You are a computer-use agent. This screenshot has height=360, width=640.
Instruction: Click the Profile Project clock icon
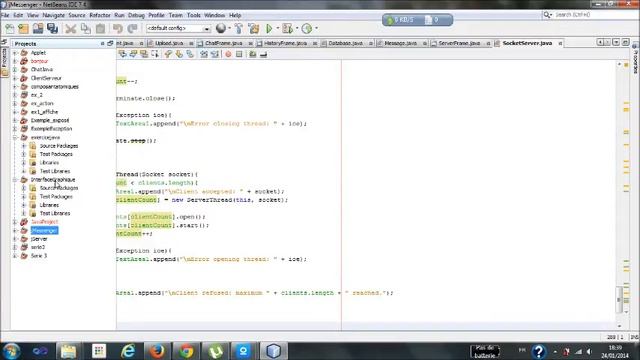tap(307, 28)
